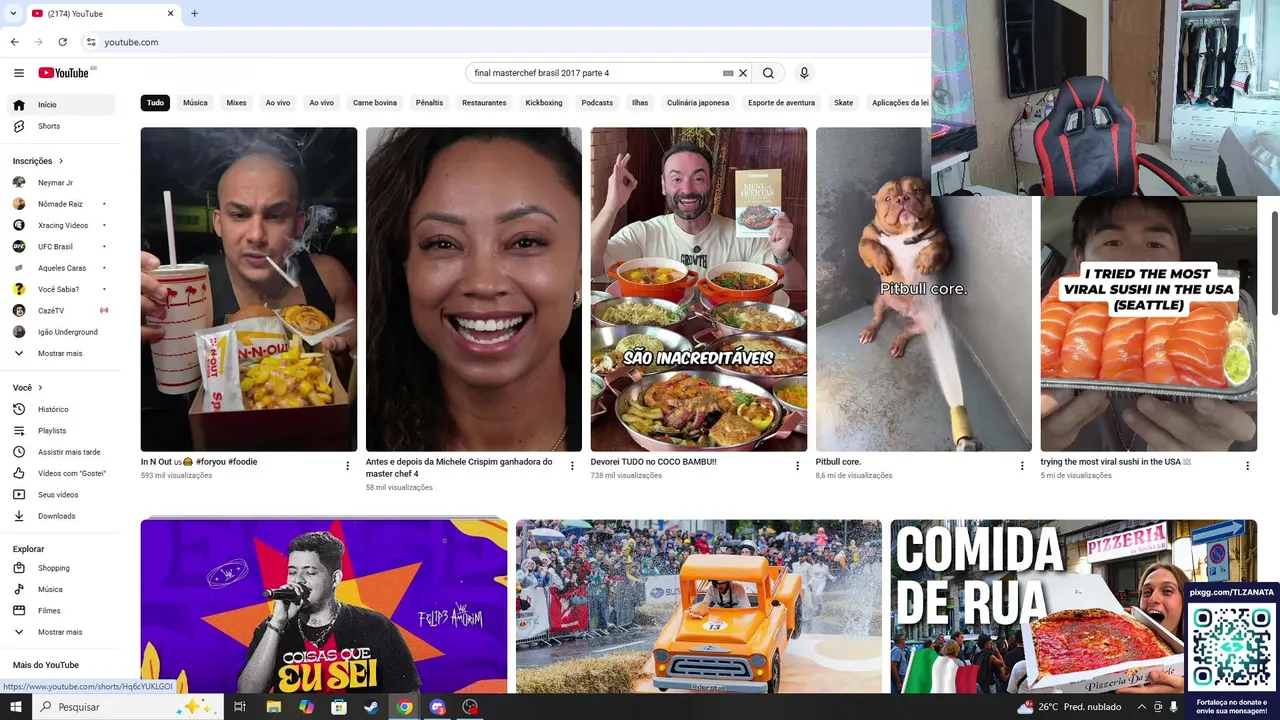Screen dimensions: 1280x720
Task: Open the Windows Start menu
Action: [x=15, y=707]
